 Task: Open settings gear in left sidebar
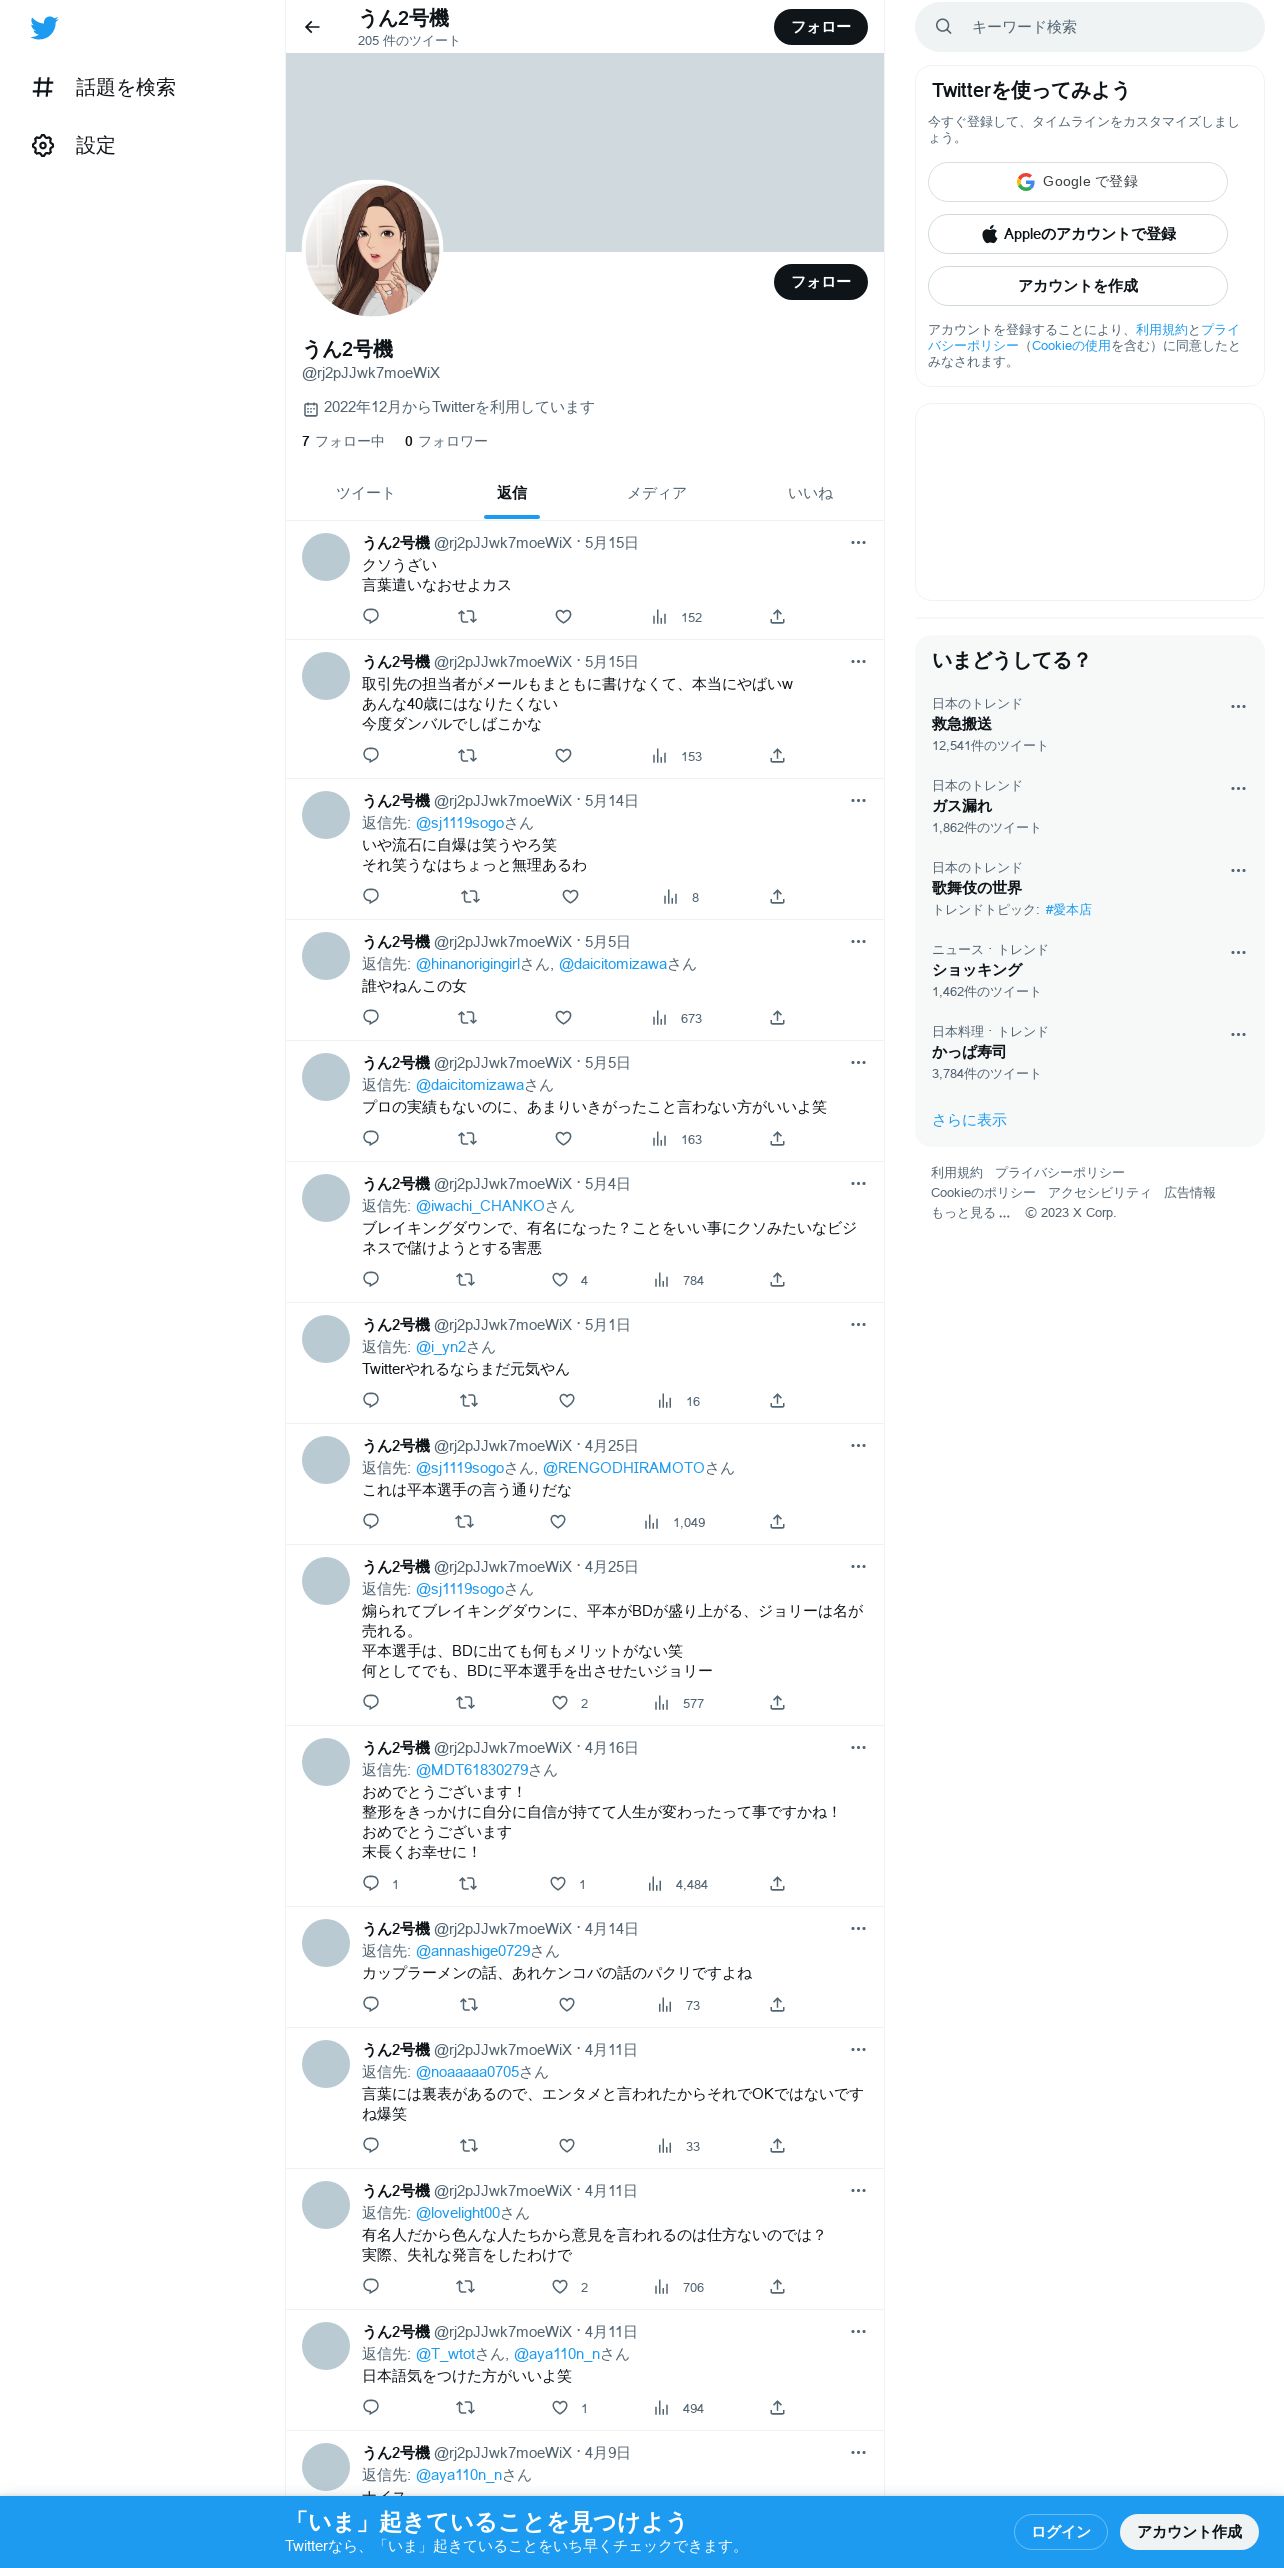(x=43, y=146)
